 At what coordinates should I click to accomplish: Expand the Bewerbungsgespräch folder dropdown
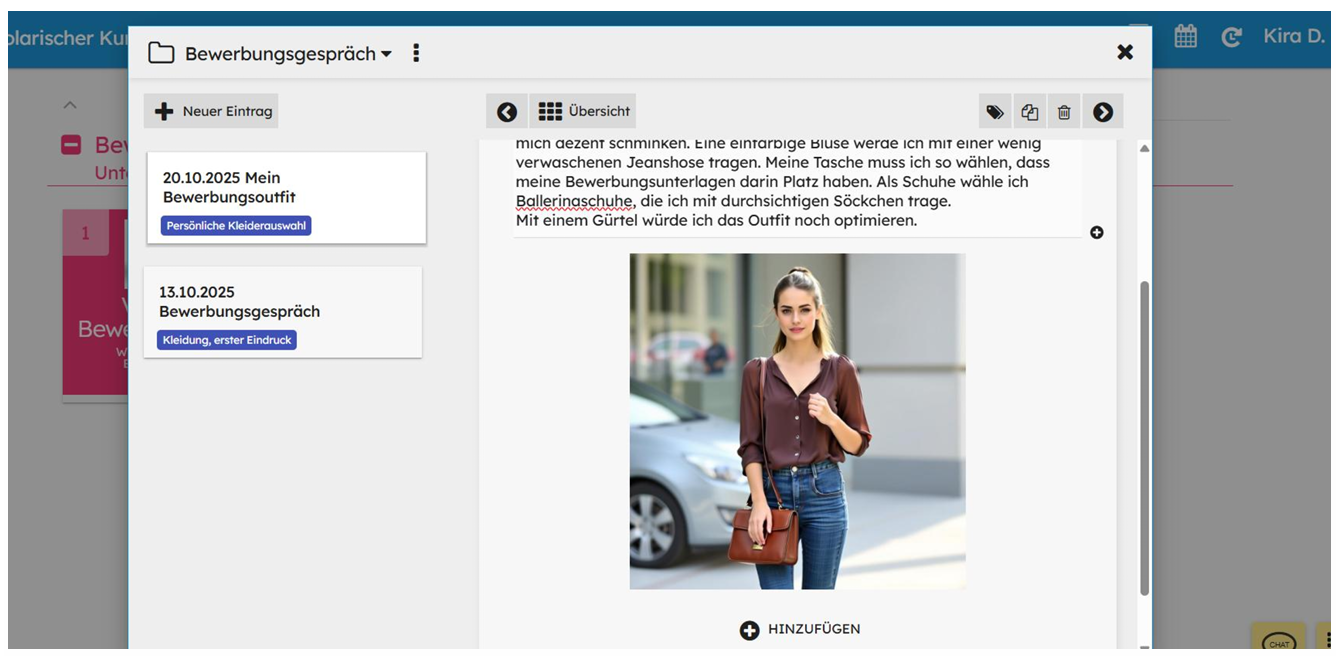click(386, 54)
